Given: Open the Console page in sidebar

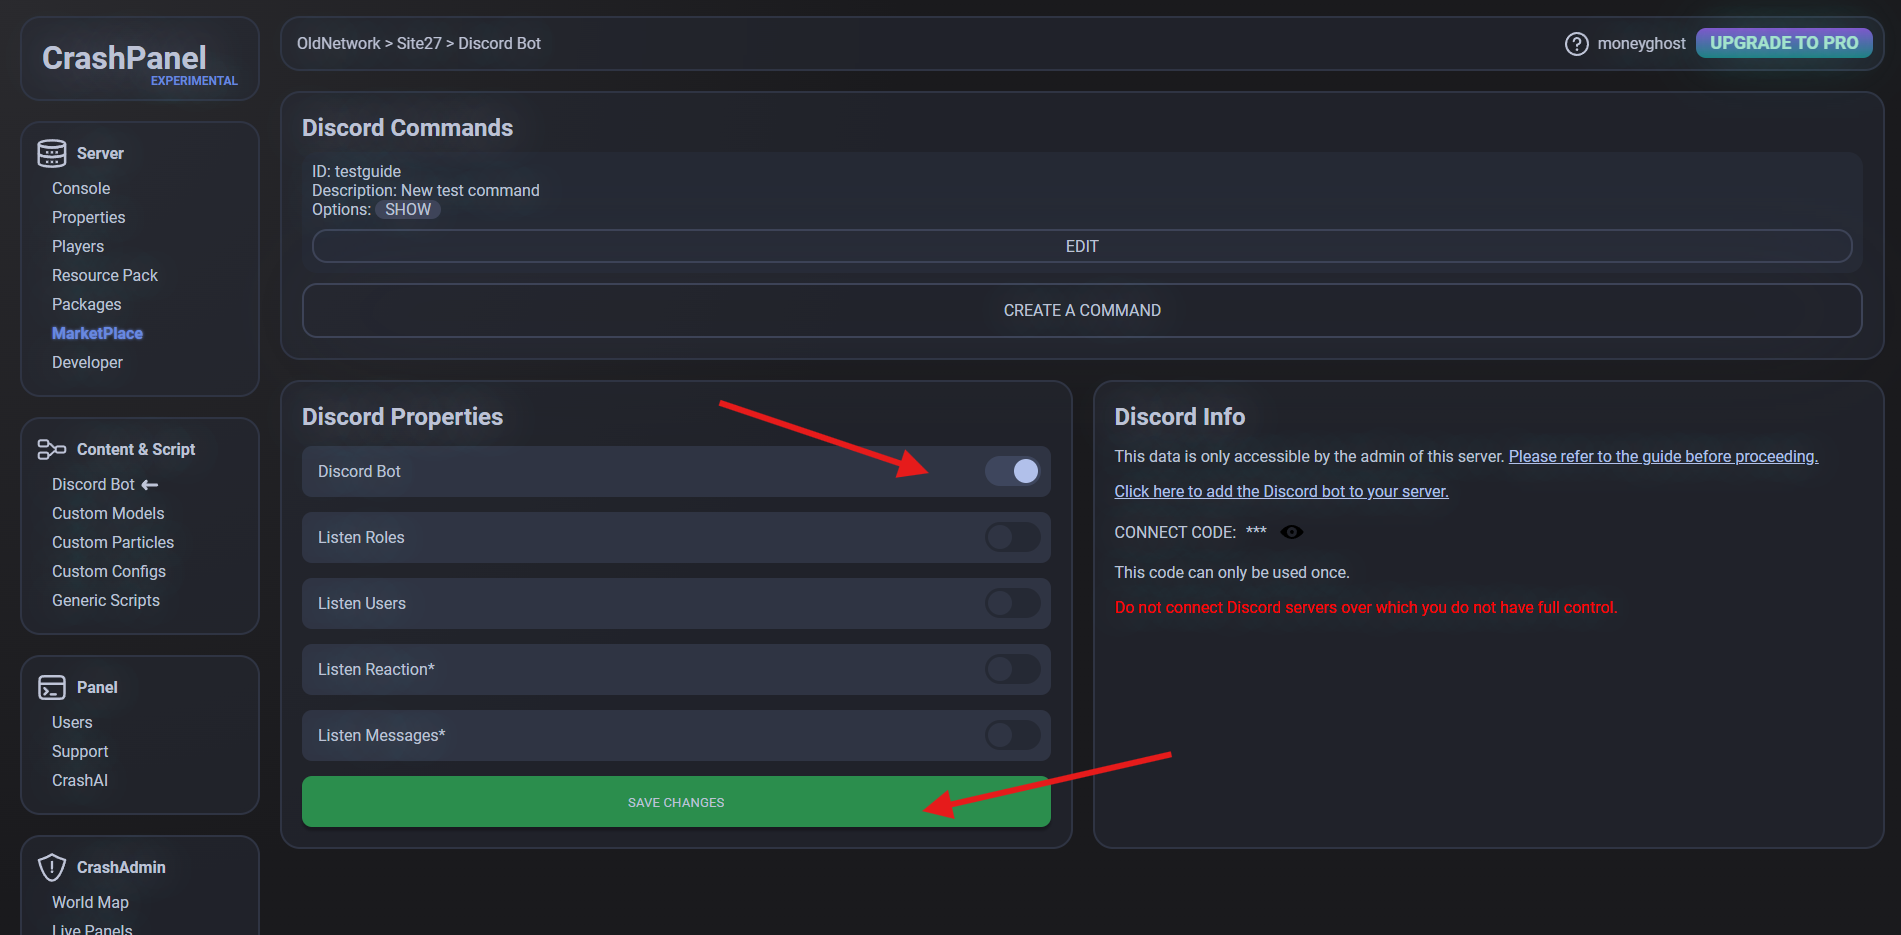Looking at the screenshot, I should pyautogui.click(x=81, y=188).
